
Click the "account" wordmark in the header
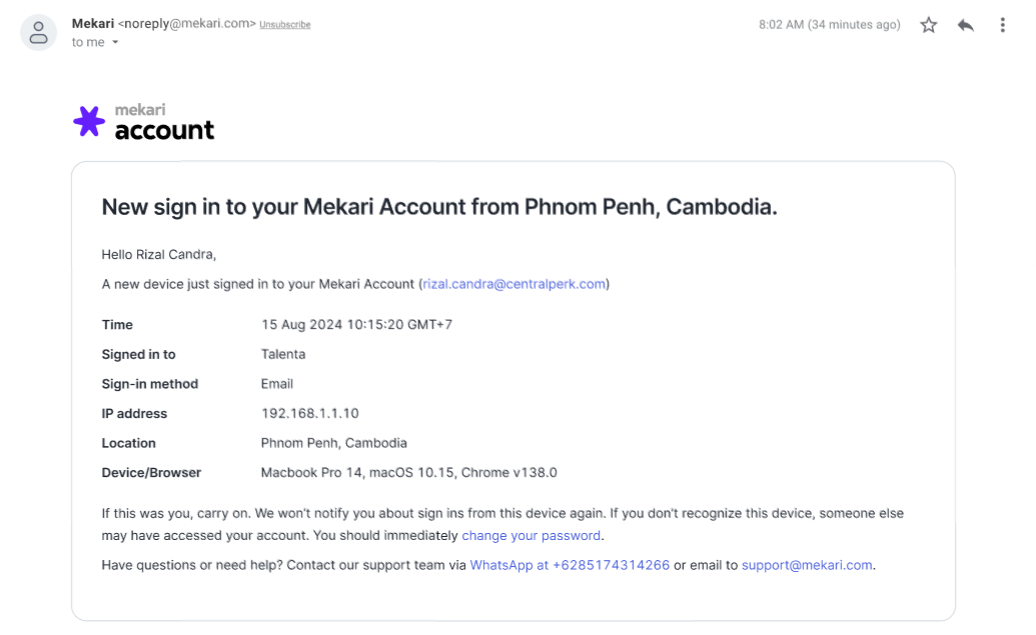pos(164,130)
